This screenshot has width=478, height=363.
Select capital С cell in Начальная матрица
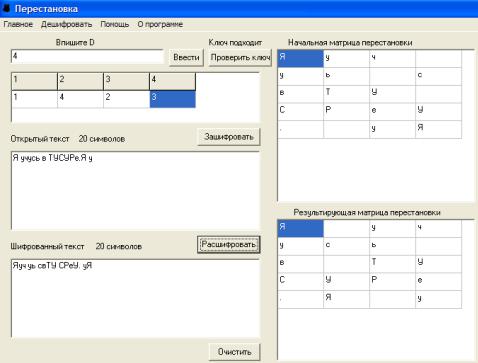(300, 112)
